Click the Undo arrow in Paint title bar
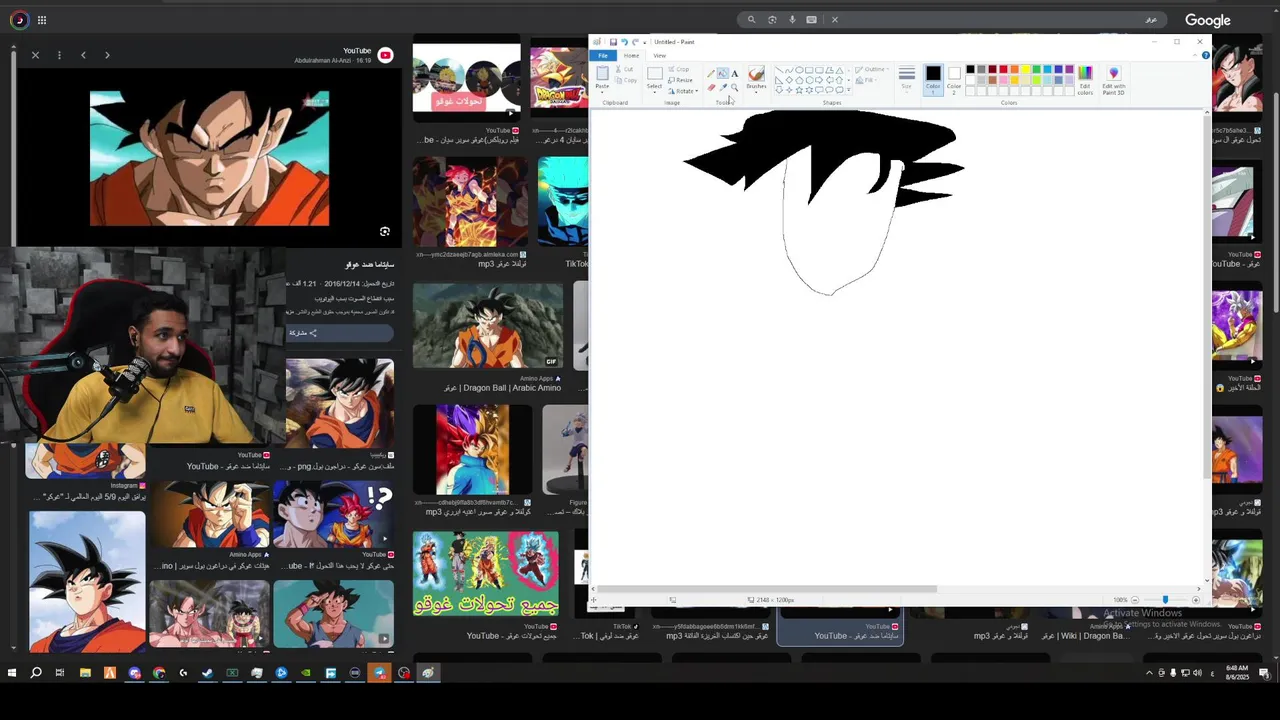Screen dimensions: 1280x720 tap(624, 42)
